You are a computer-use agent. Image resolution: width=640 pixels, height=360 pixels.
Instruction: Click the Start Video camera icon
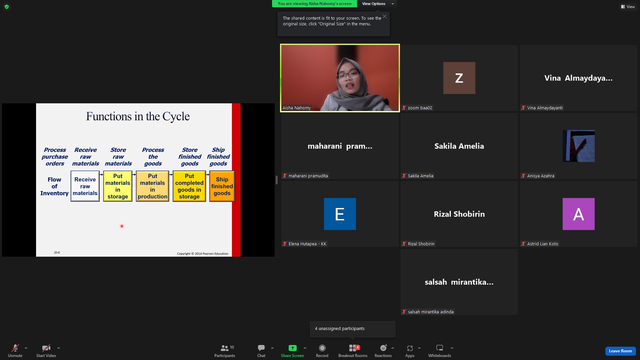click(x=46, y=348)
